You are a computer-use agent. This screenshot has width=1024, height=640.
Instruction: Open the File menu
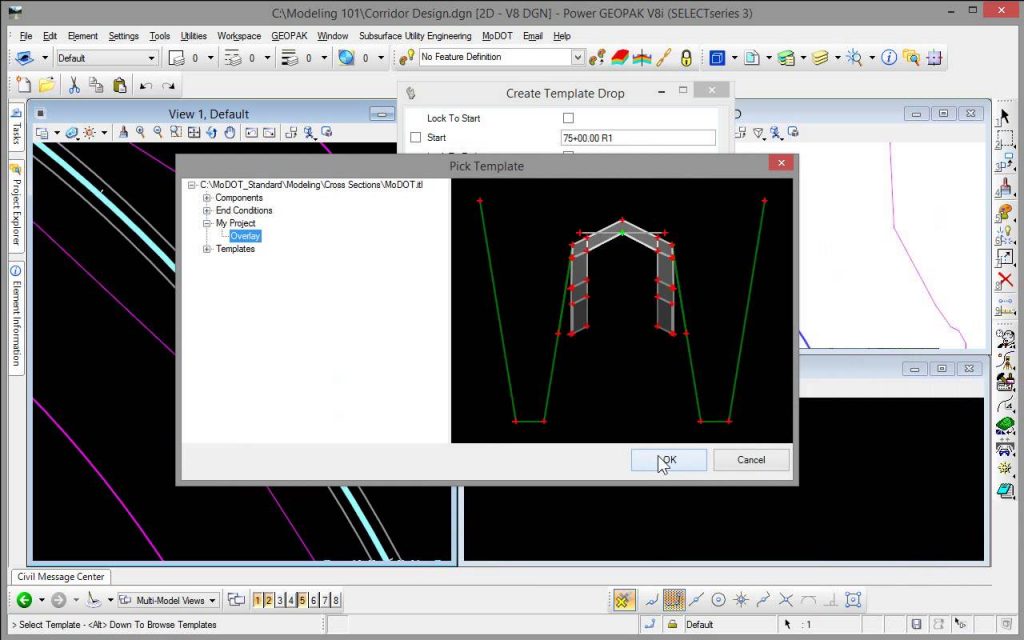coord(25,36)
